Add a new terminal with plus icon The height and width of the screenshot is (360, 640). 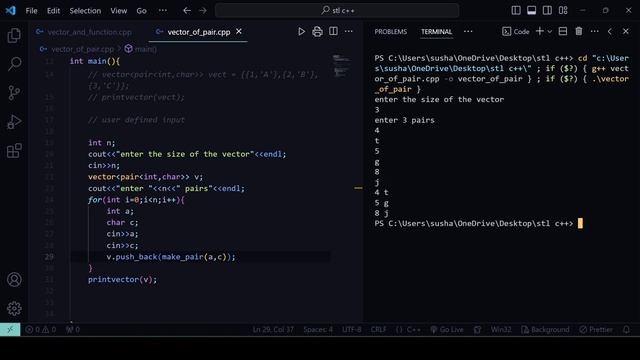click(540, 31)
